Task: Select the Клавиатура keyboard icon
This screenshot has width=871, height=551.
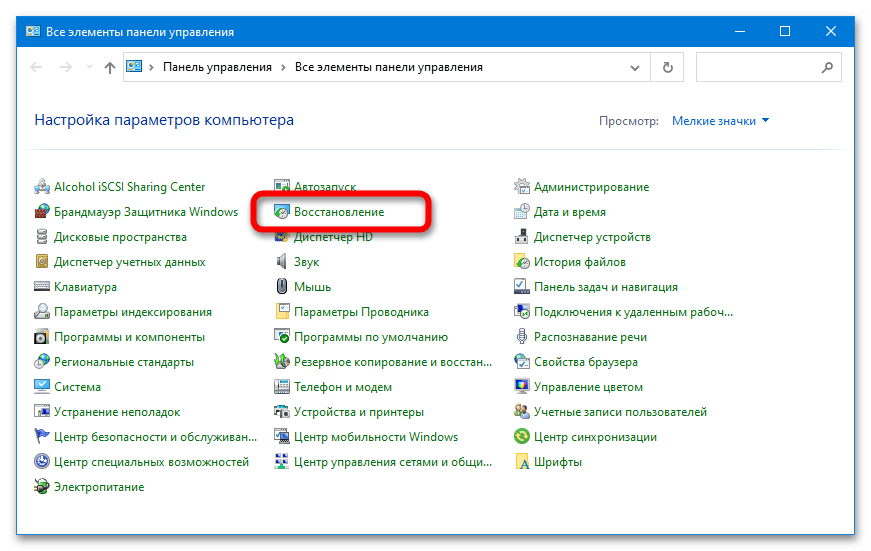Action: click(42, 287)
